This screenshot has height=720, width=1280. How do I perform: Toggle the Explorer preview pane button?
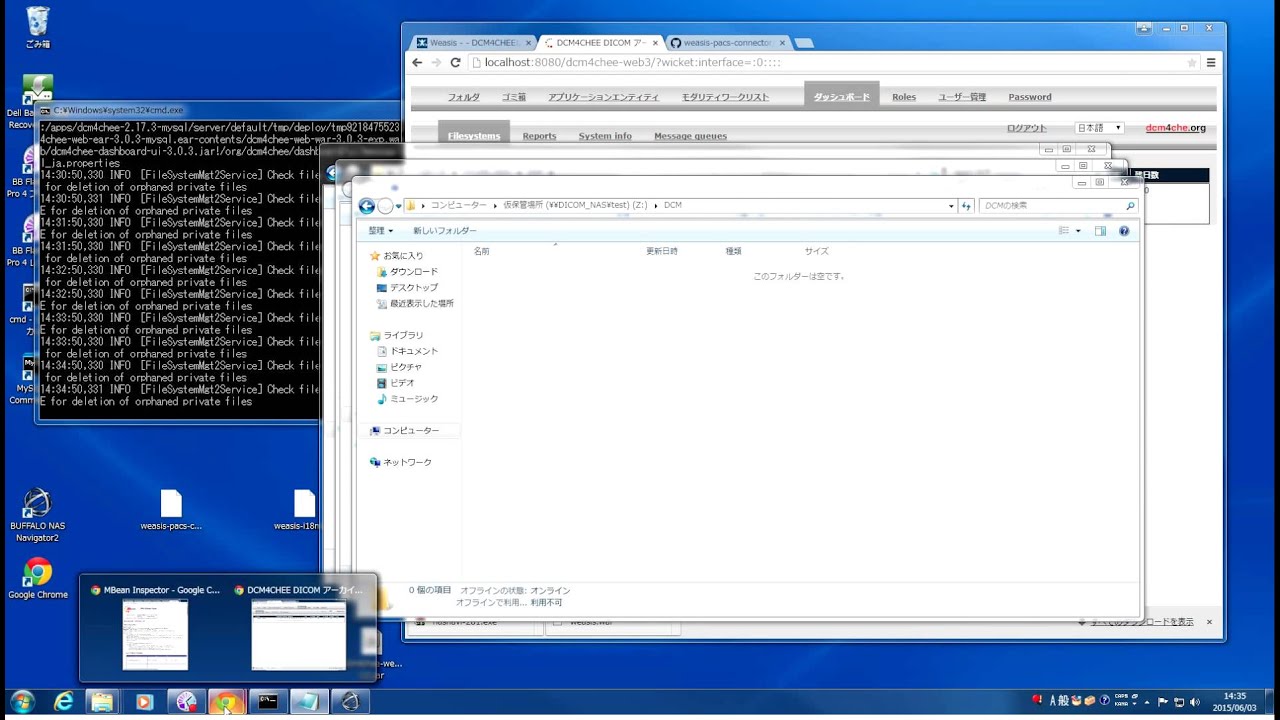click(x=1100, y=231)
